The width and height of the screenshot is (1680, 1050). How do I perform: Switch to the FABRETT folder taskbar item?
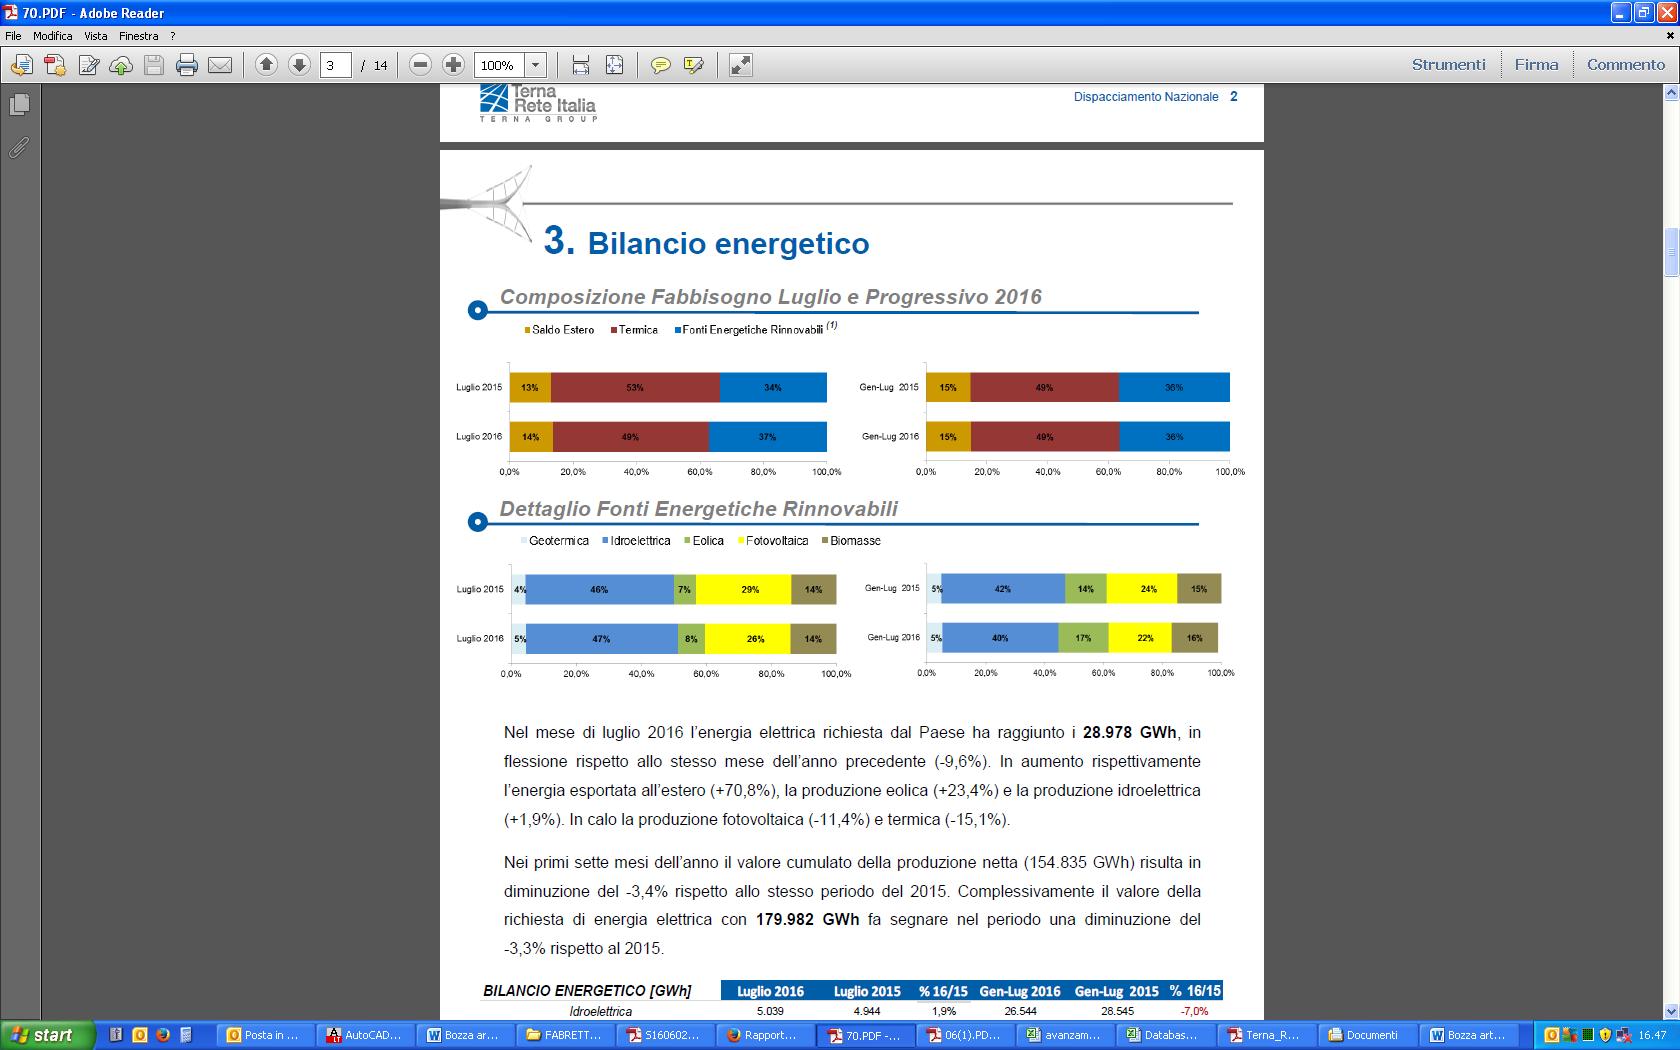(564, 1035)
